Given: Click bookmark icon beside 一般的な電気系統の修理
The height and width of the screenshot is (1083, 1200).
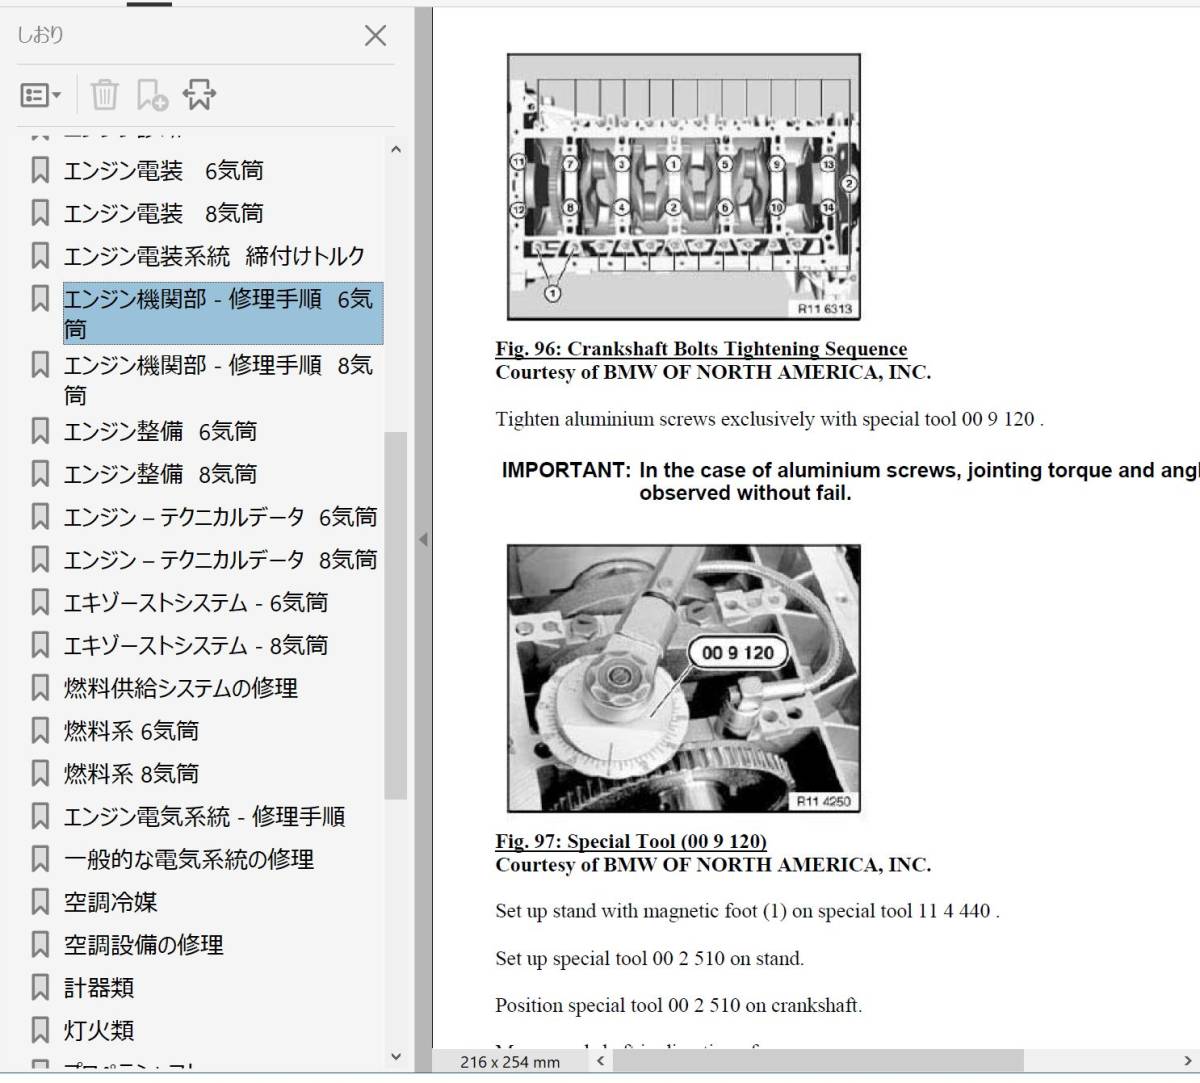Looking at the screenshot, I should (40, 860).
